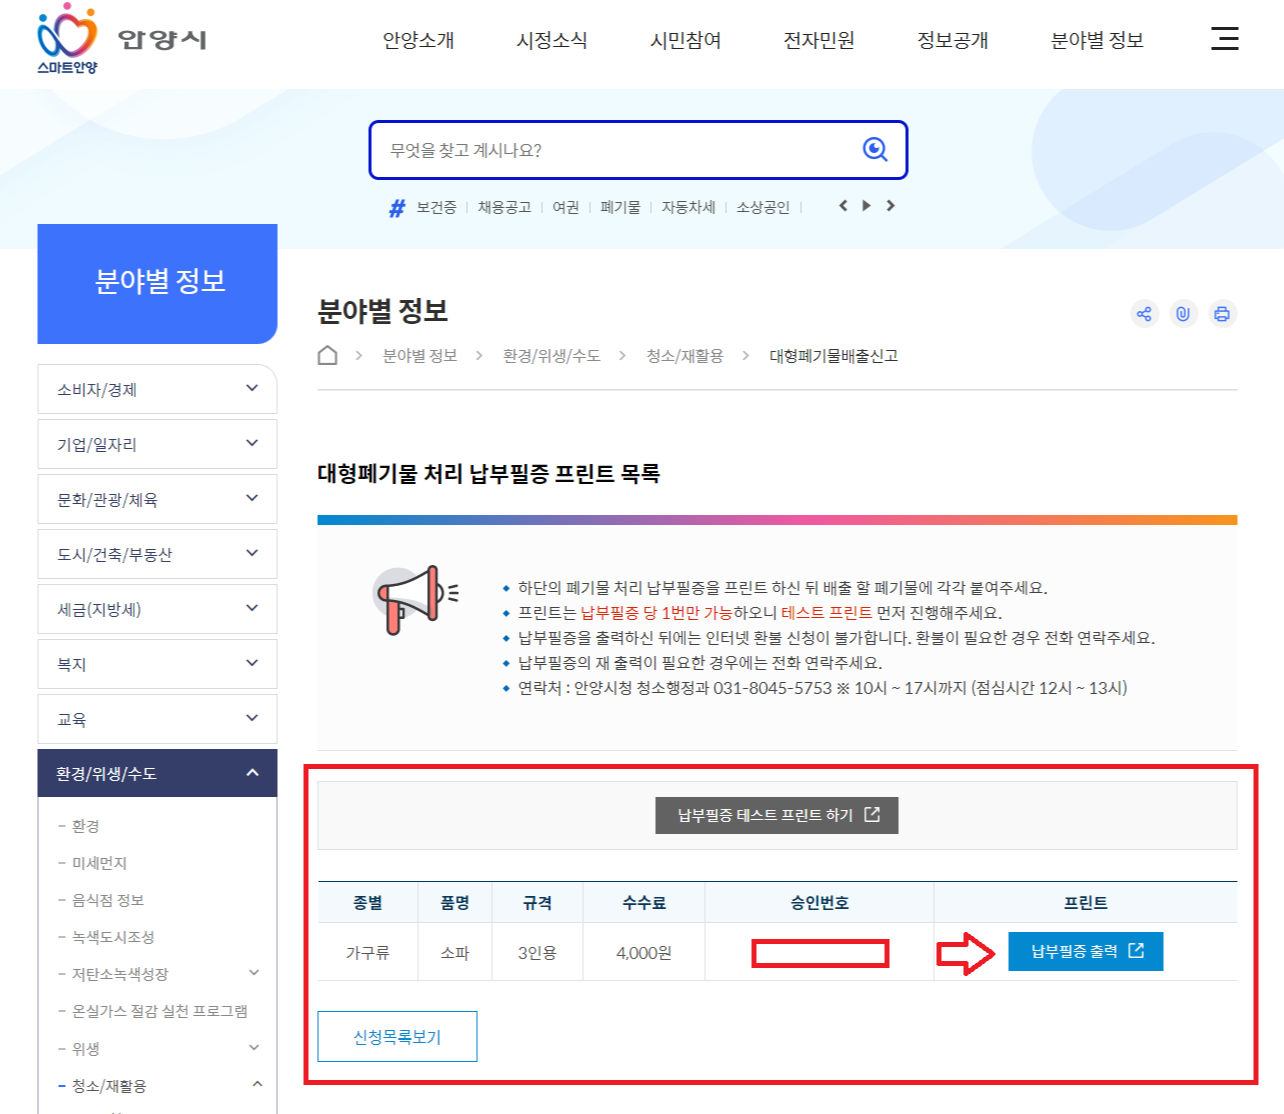Screen dimensions: 1284x1114
Task: Click the share icon near the page title
Action: [1146, 313]
